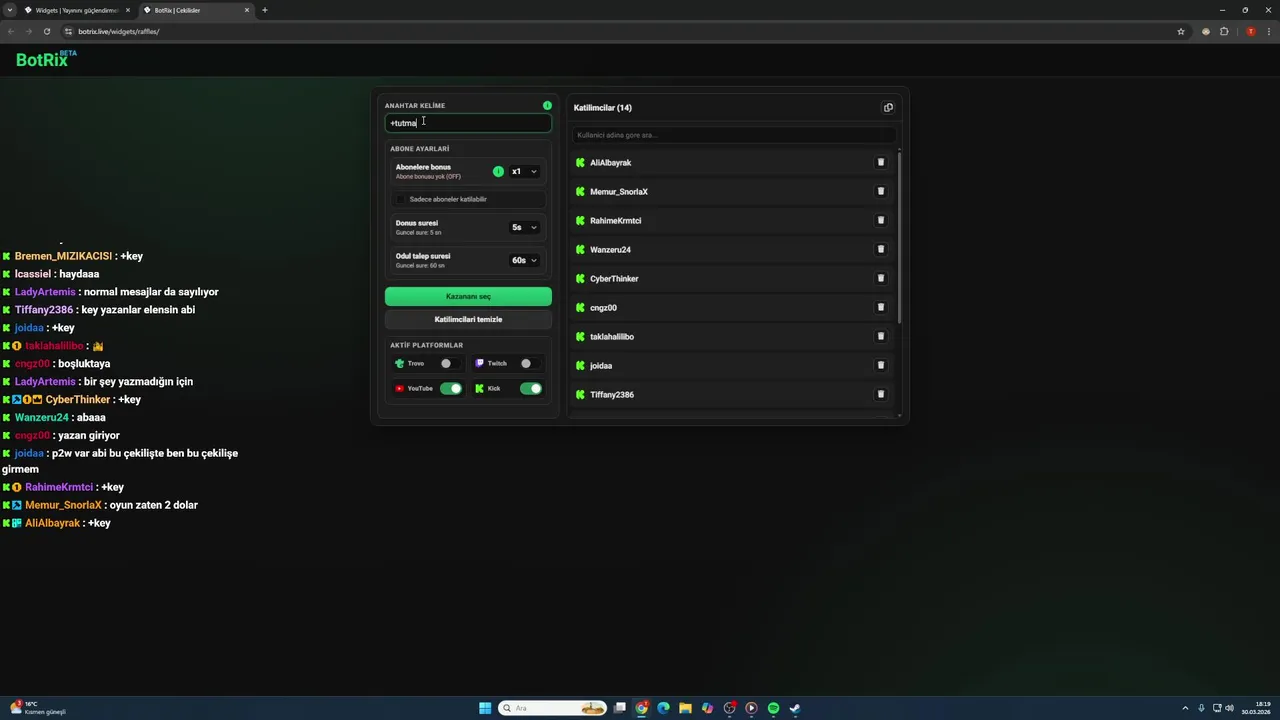Open Spotify from the taskbar

(x=773, y=708)
